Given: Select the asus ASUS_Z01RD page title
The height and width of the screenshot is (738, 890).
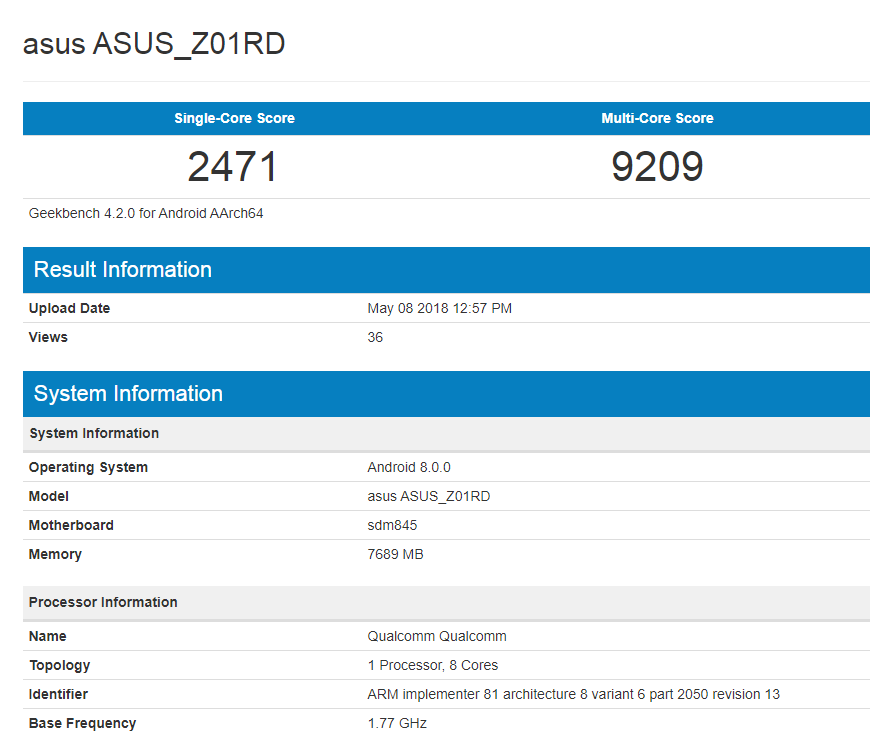Looking at the screenshot, I should 153,44.
